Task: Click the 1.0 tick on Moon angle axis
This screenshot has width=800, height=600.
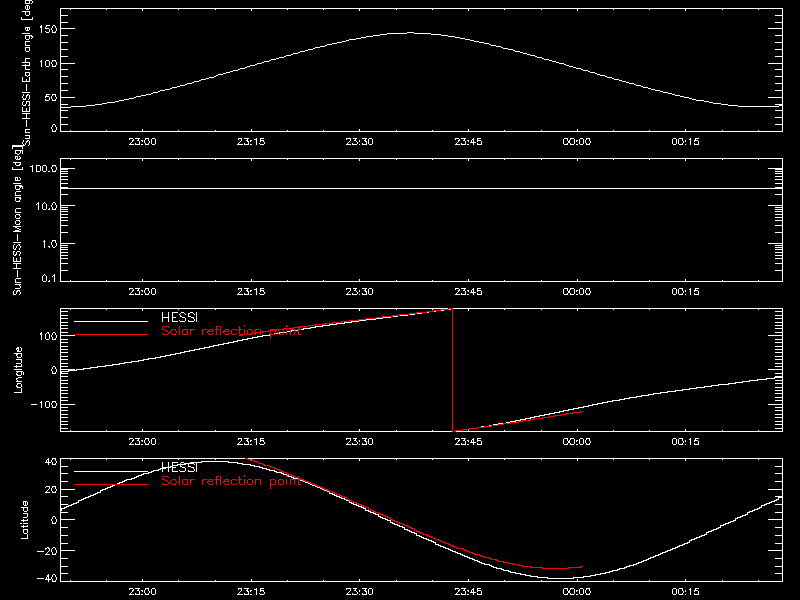Action: tap(49, 244)
